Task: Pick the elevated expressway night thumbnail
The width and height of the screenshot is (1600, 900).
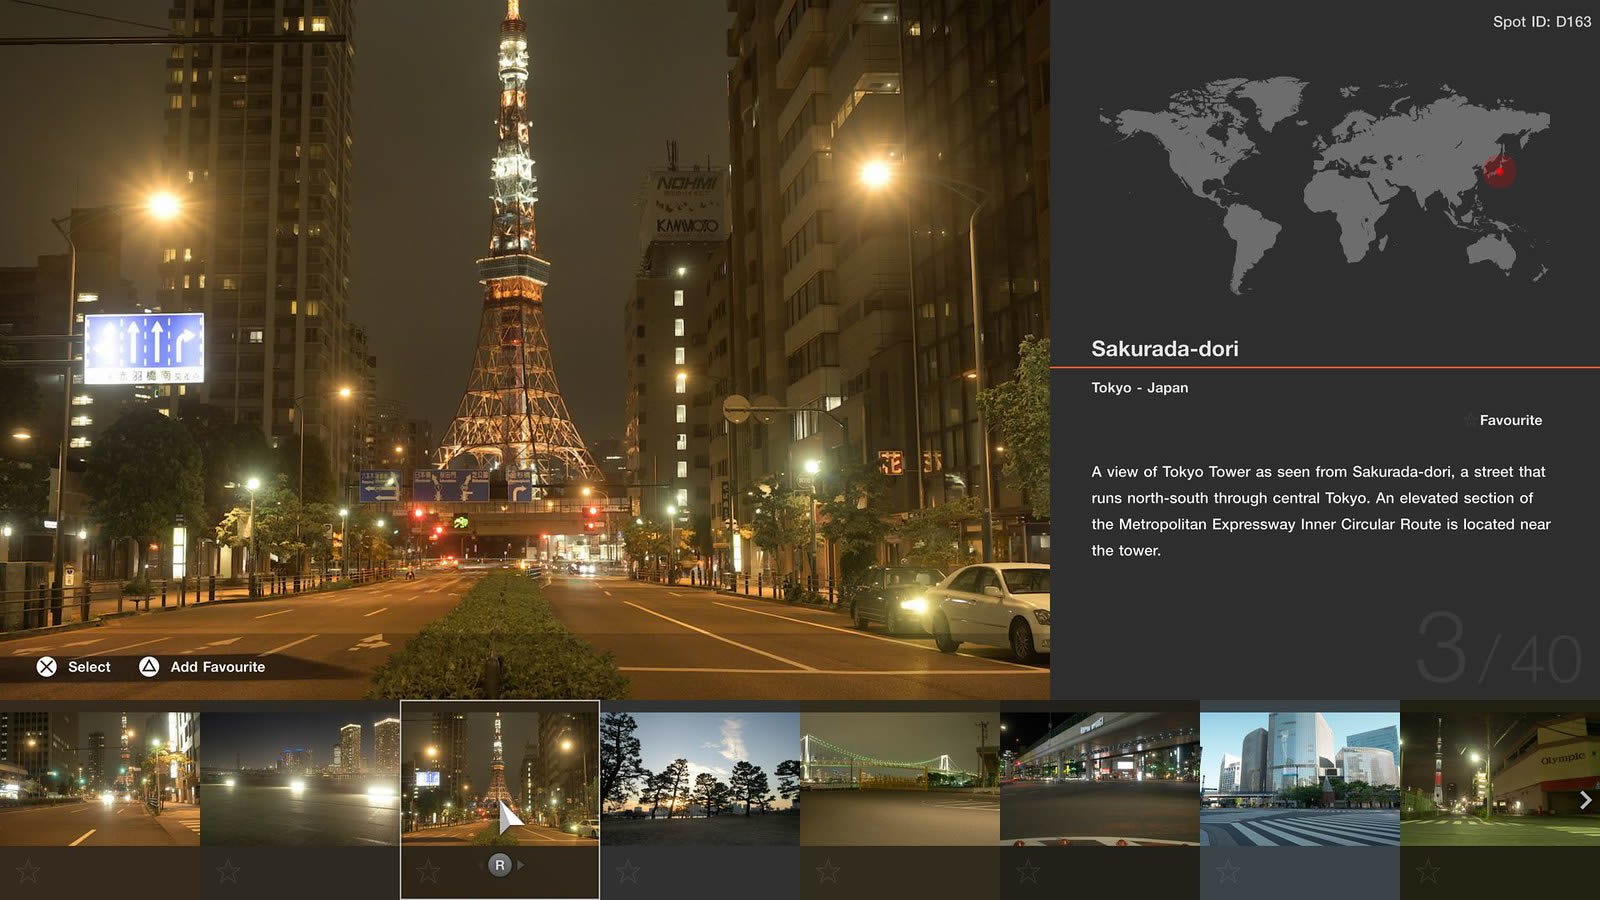Action: point(1100,778)
